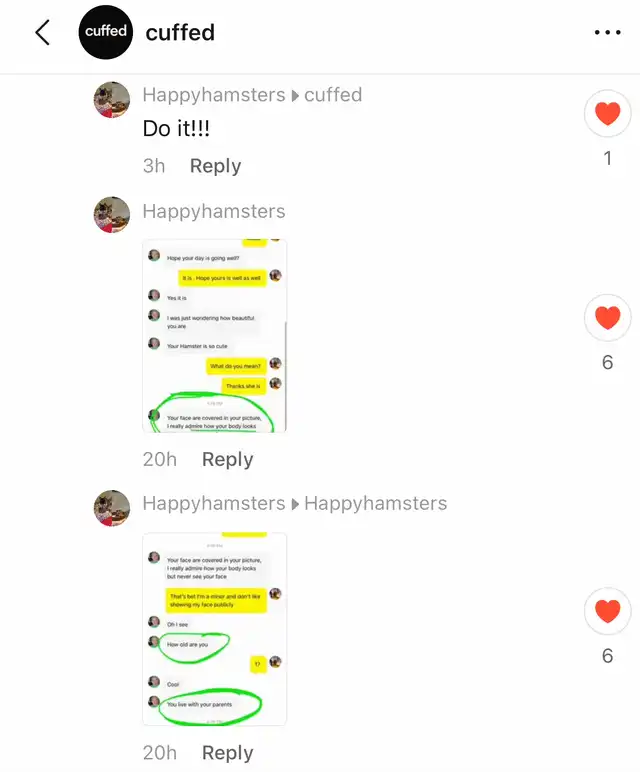Viewport: 640px width, 772px height.
Task: Go back using the left arrow icon
Action: (43, 32)
